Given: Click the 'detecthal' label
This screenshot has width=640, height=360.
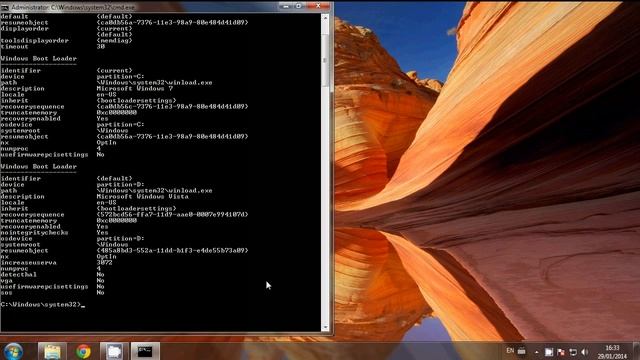Looking at the screenshot, I should [19, 274].
